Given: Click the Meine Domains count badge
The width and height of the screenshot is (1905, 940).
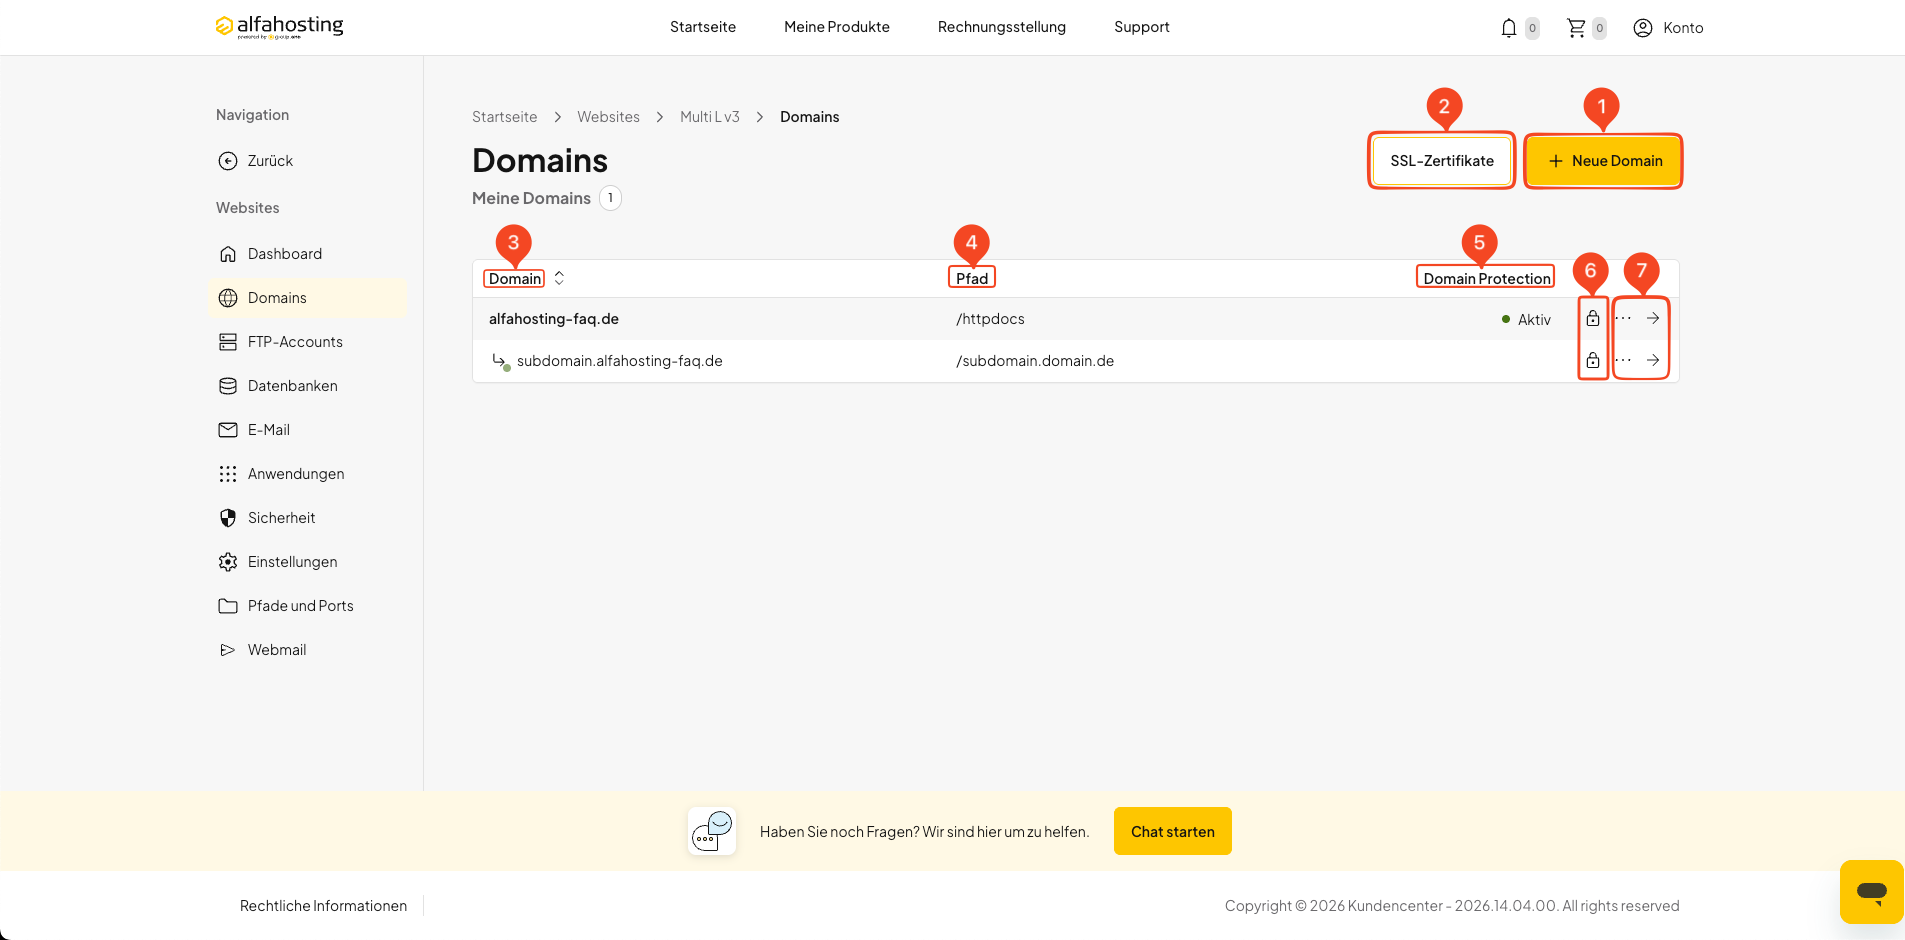Looking at the screenshot, I should tap(610, 198).
